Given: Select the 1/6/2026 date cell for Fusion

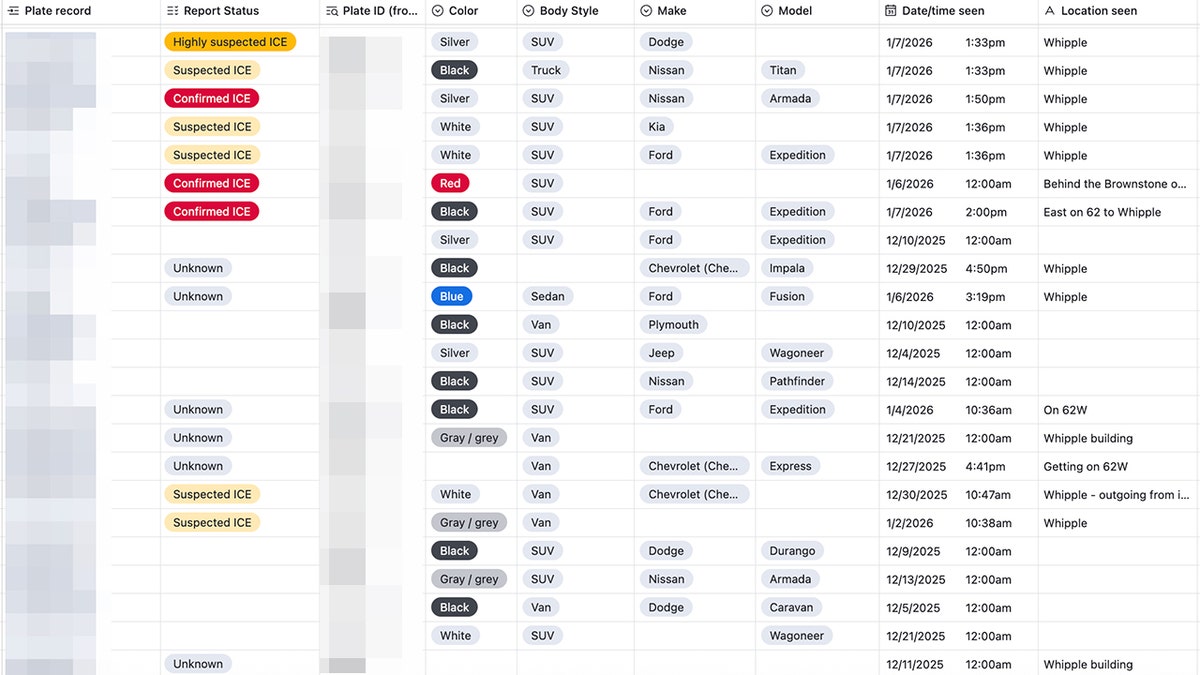Looking at the screenshot, I should click(909, 296).
